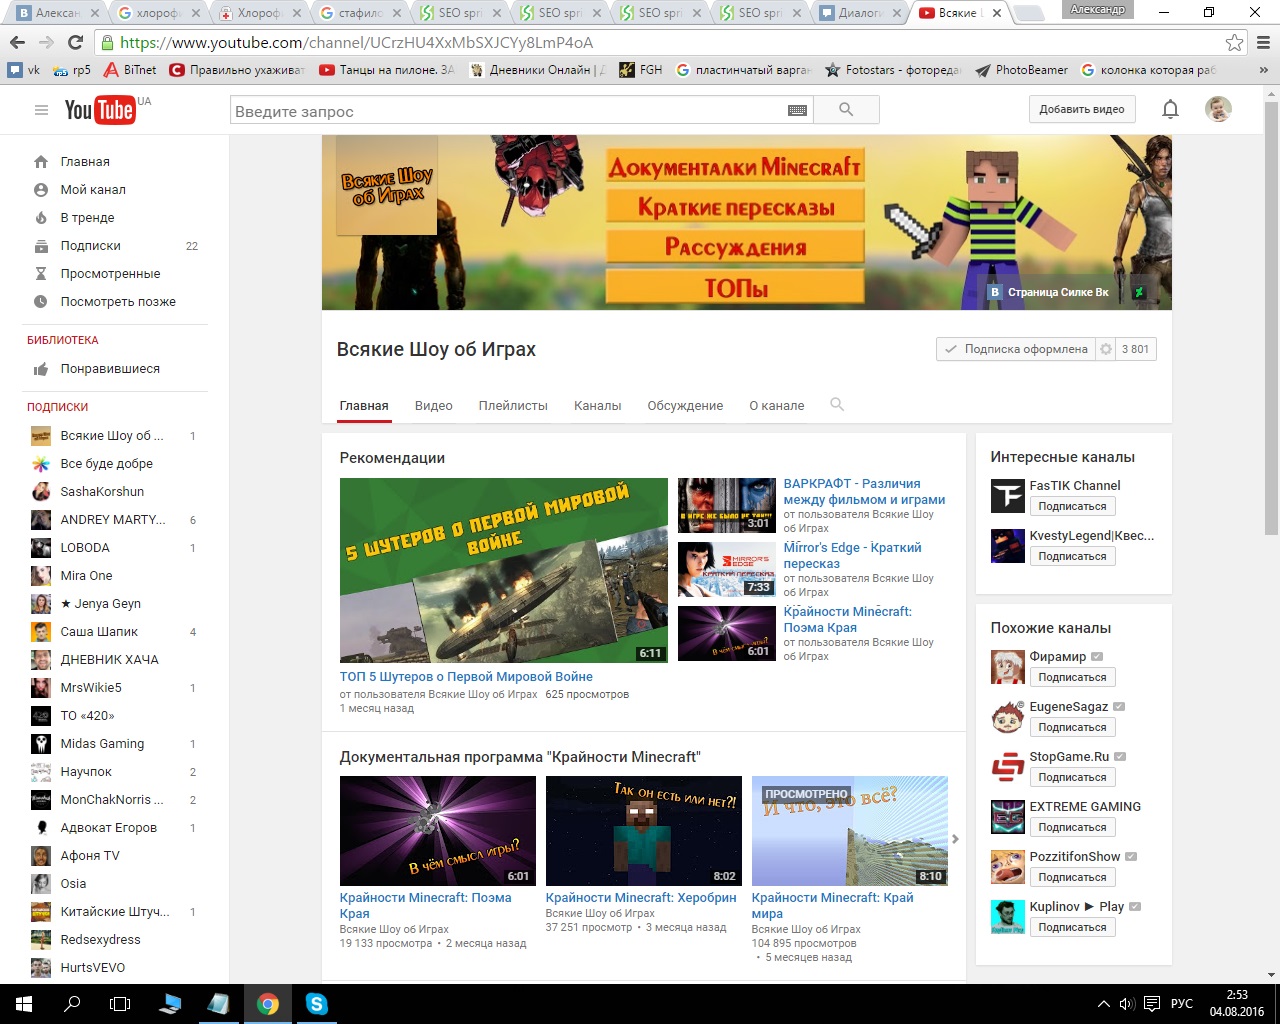Open the taskbar action center icon
The image size is (1280, 1024).
(1152, 1004)
